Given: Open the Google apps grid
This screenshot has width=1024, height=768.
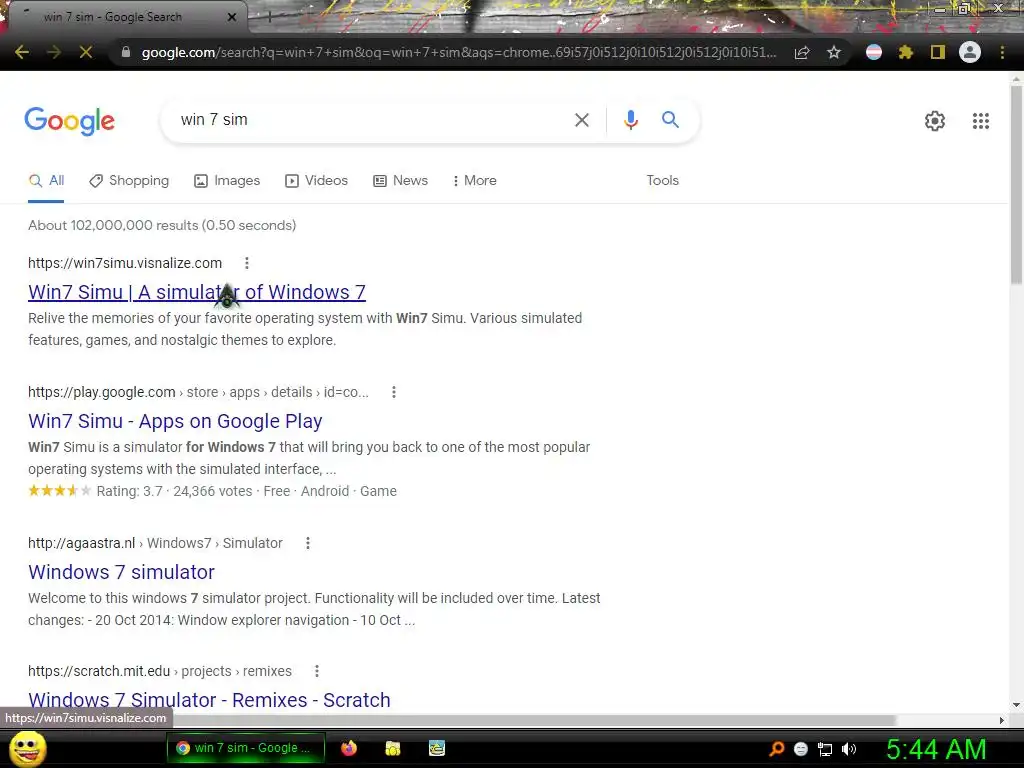Looking at the screenshot, I should (981, 121).
